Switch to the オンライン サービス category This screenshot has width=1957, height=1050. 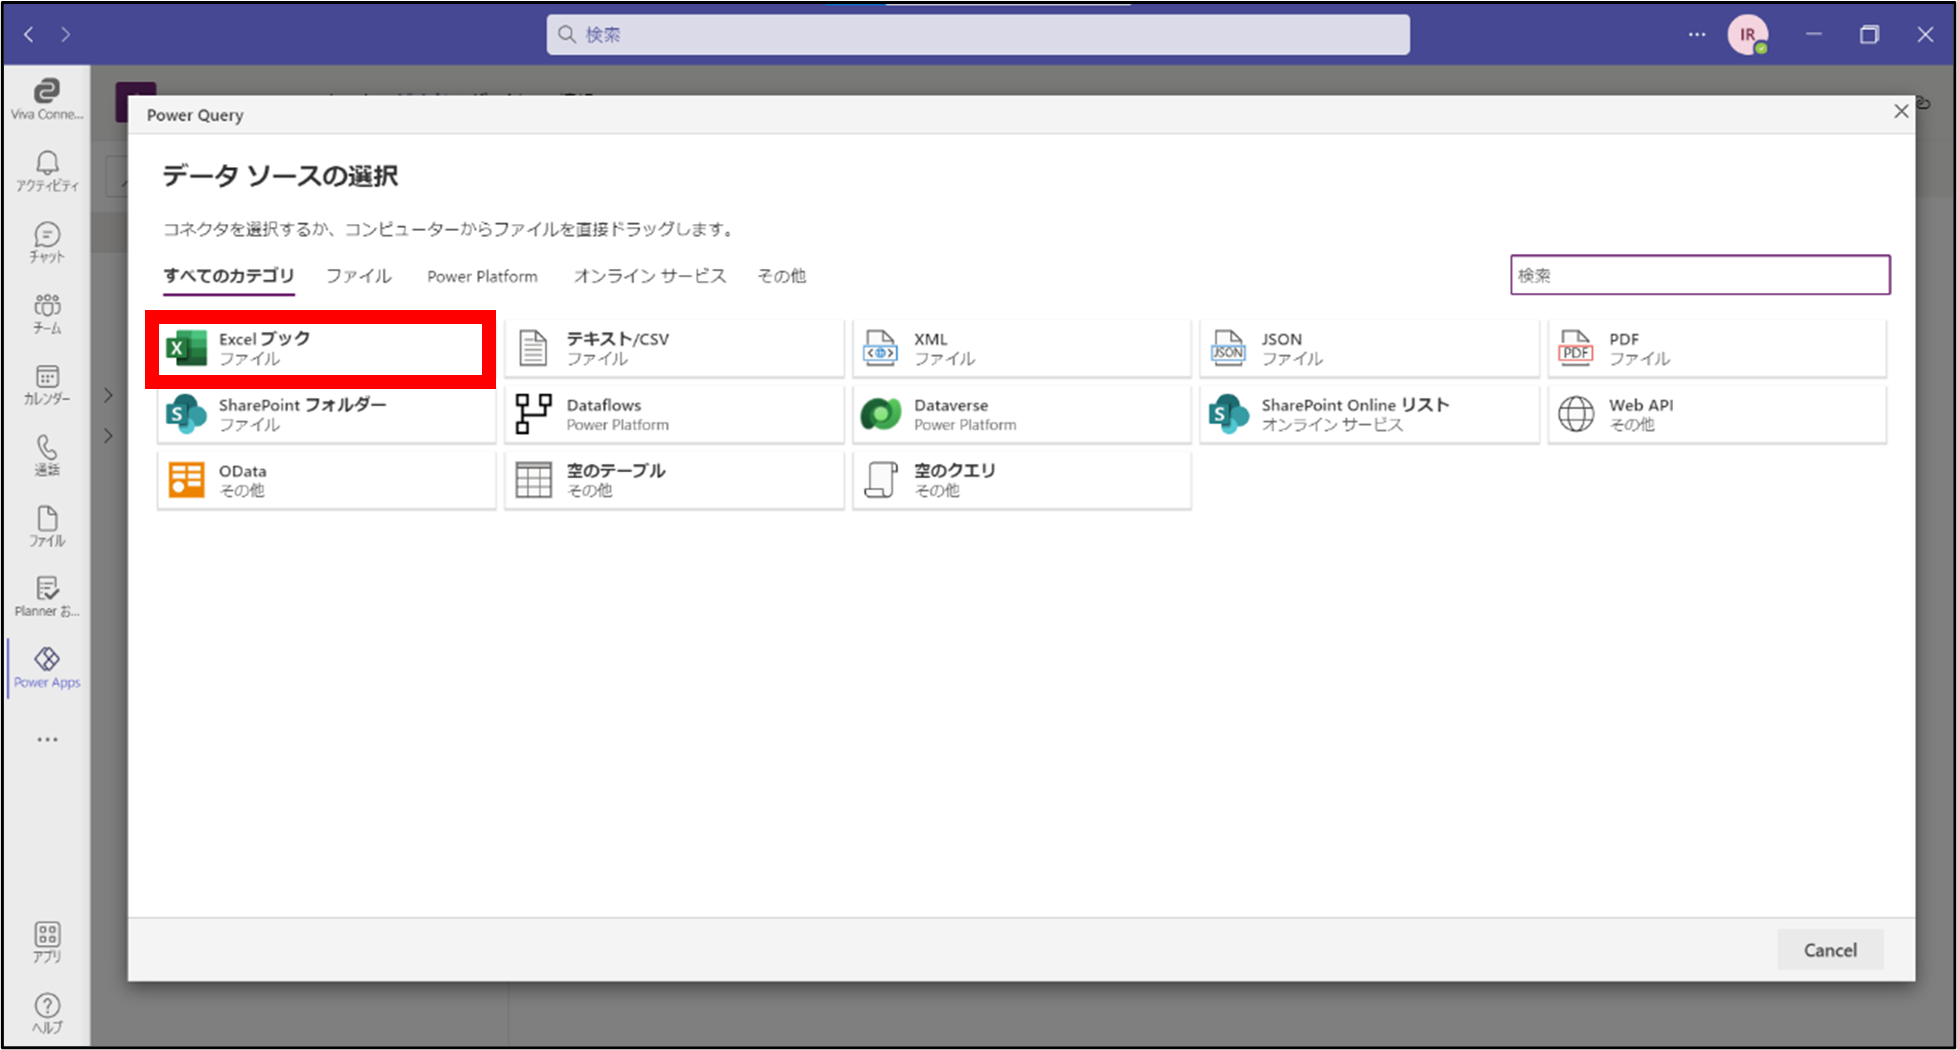(x=650, y=276)
